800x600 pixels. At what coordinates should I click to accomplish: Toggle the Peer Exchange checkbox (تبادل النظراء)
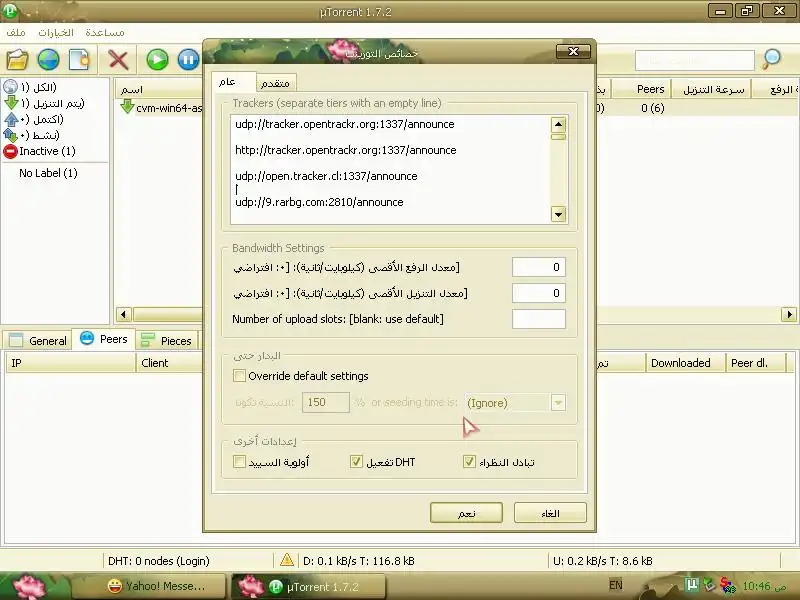(x=469, y=462)
